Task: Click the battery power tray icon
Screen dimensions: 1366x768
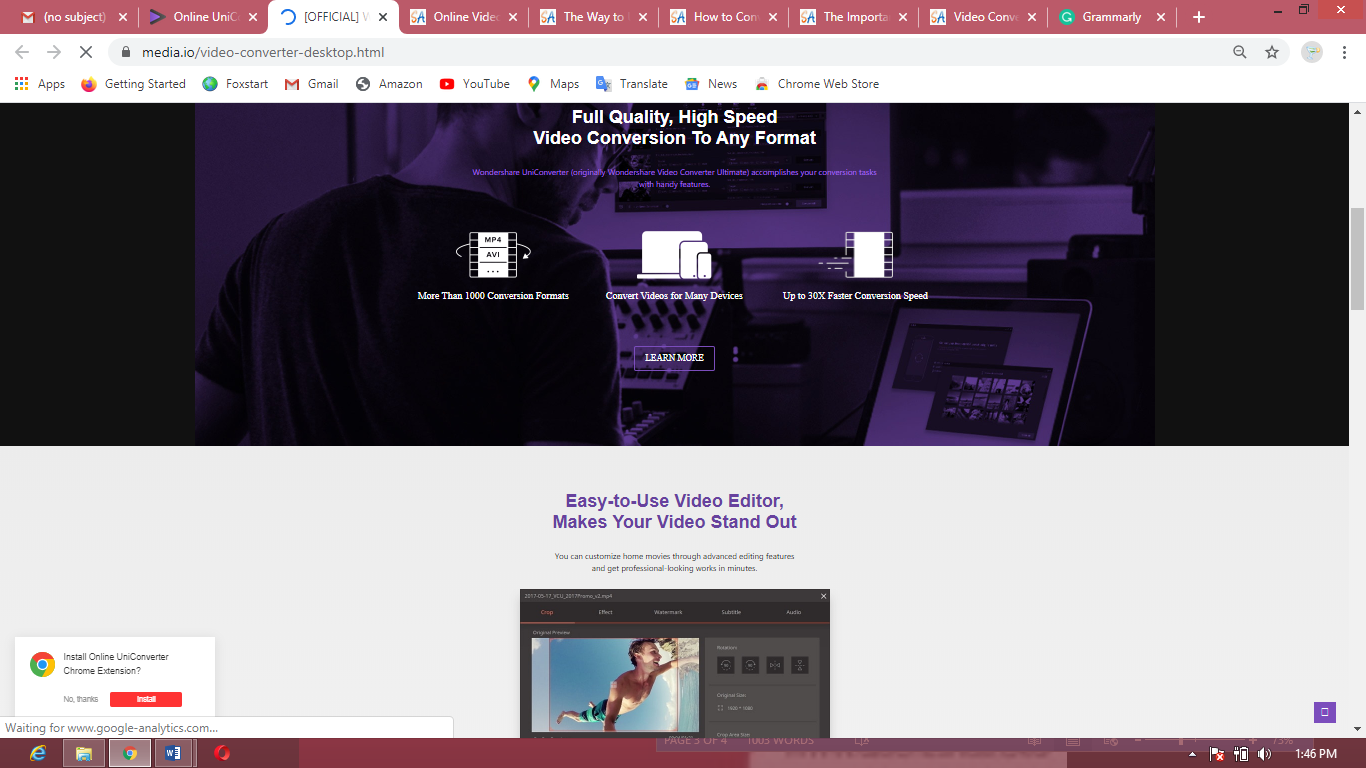Action: pos(1242,754)
